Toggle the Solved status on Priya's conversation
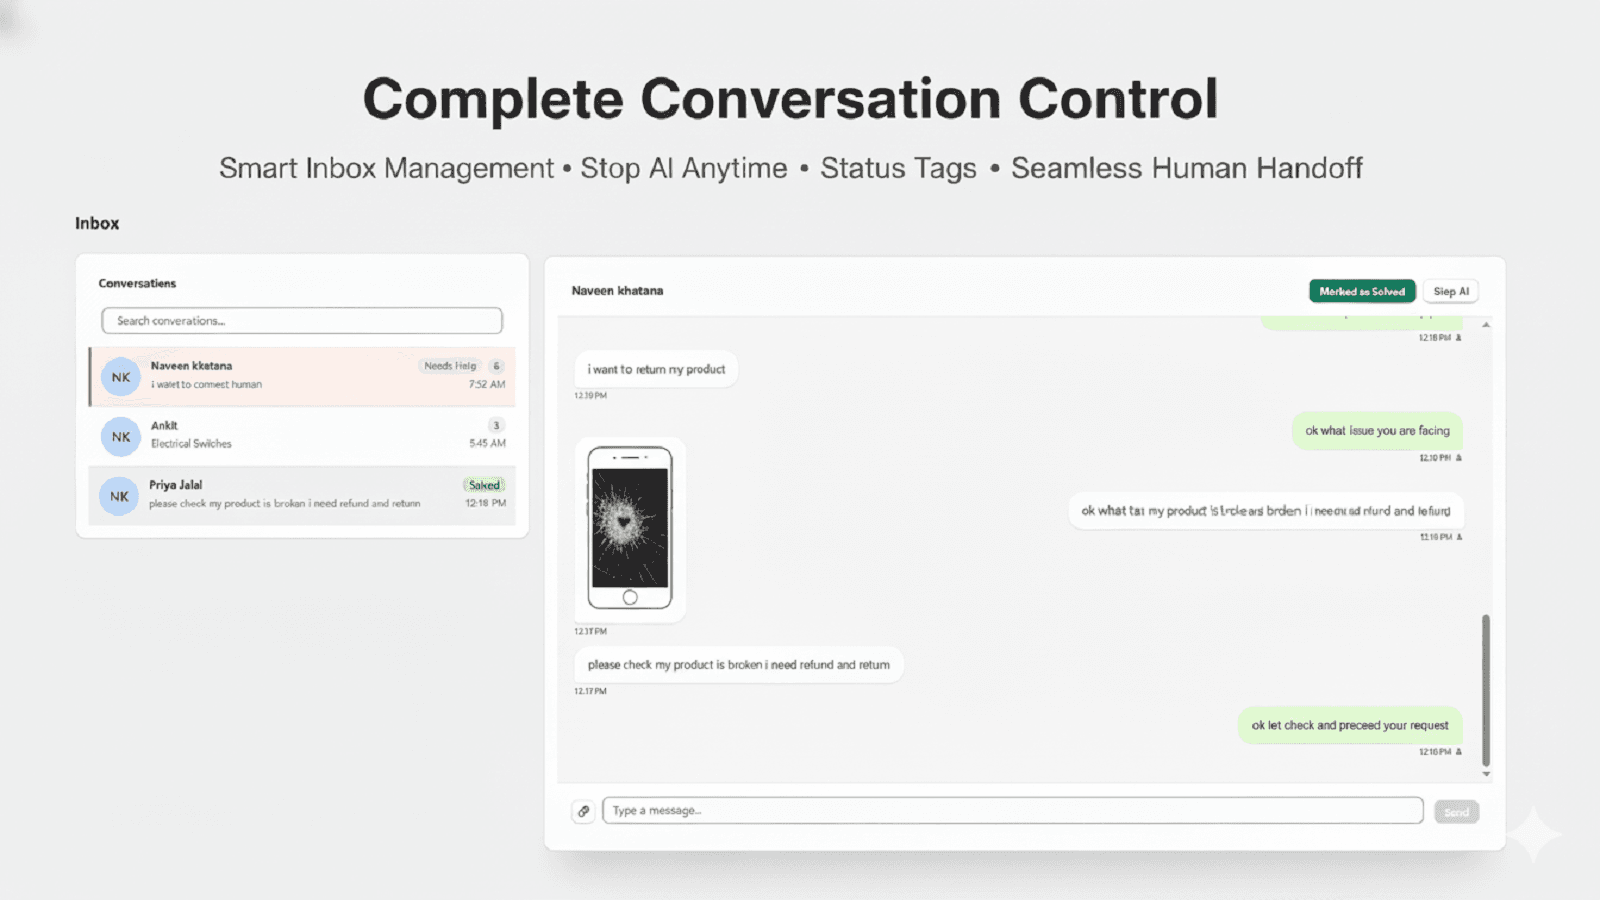Screen dimensions: 1600x900 [484, 484]
